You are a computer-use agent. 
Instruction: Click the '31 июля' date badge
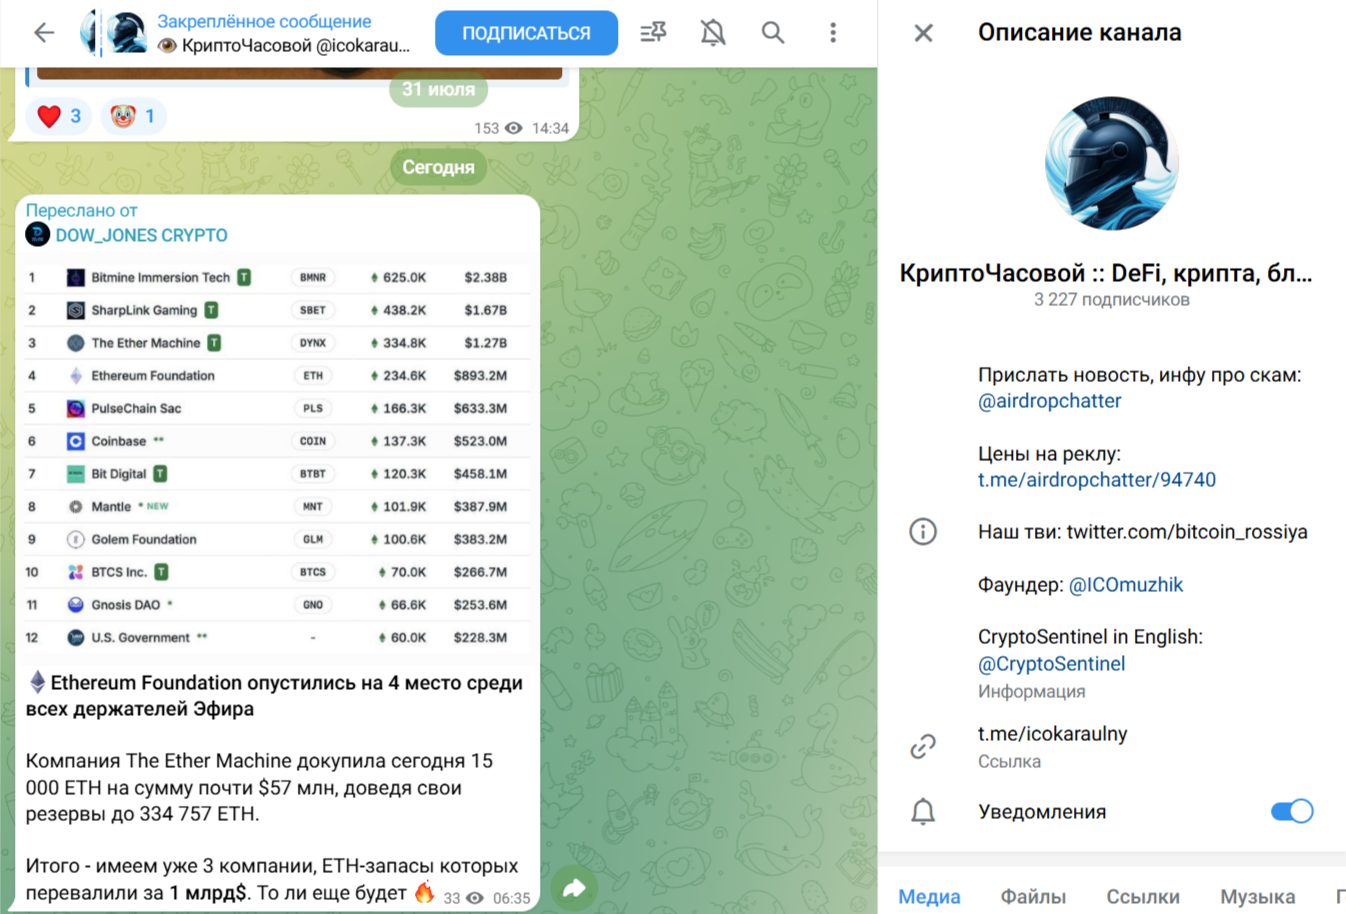438,89
